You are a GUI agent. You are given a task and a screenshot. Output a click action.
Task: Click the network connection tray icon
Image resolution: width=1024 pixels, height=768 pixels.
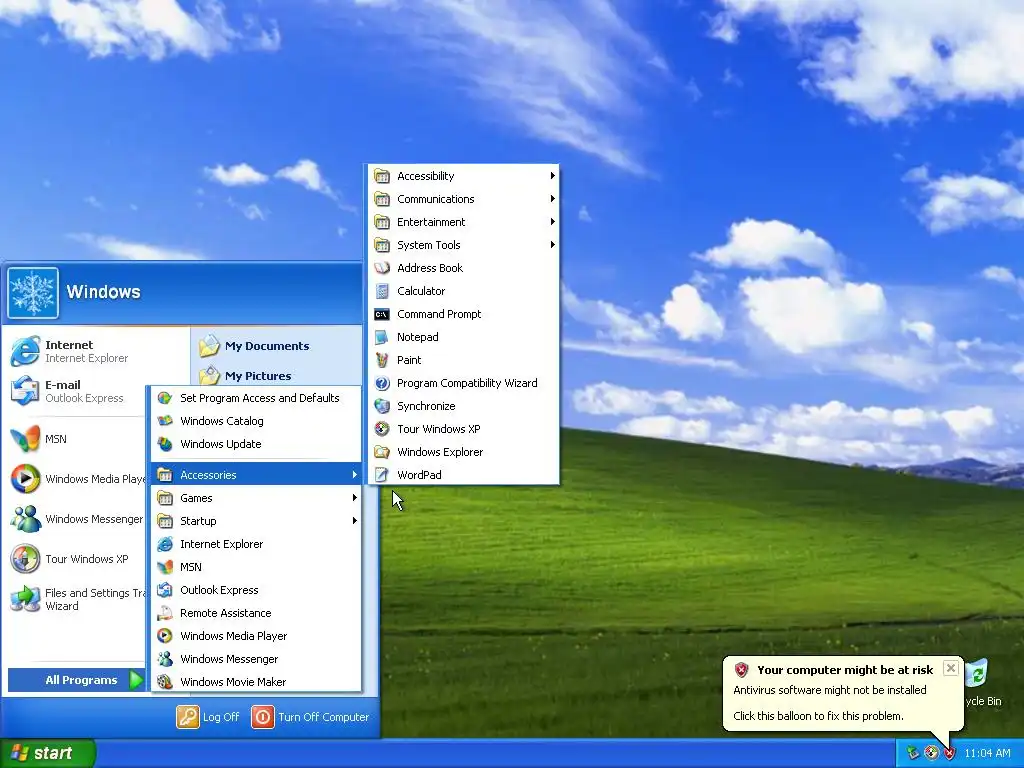pos(913,753)
